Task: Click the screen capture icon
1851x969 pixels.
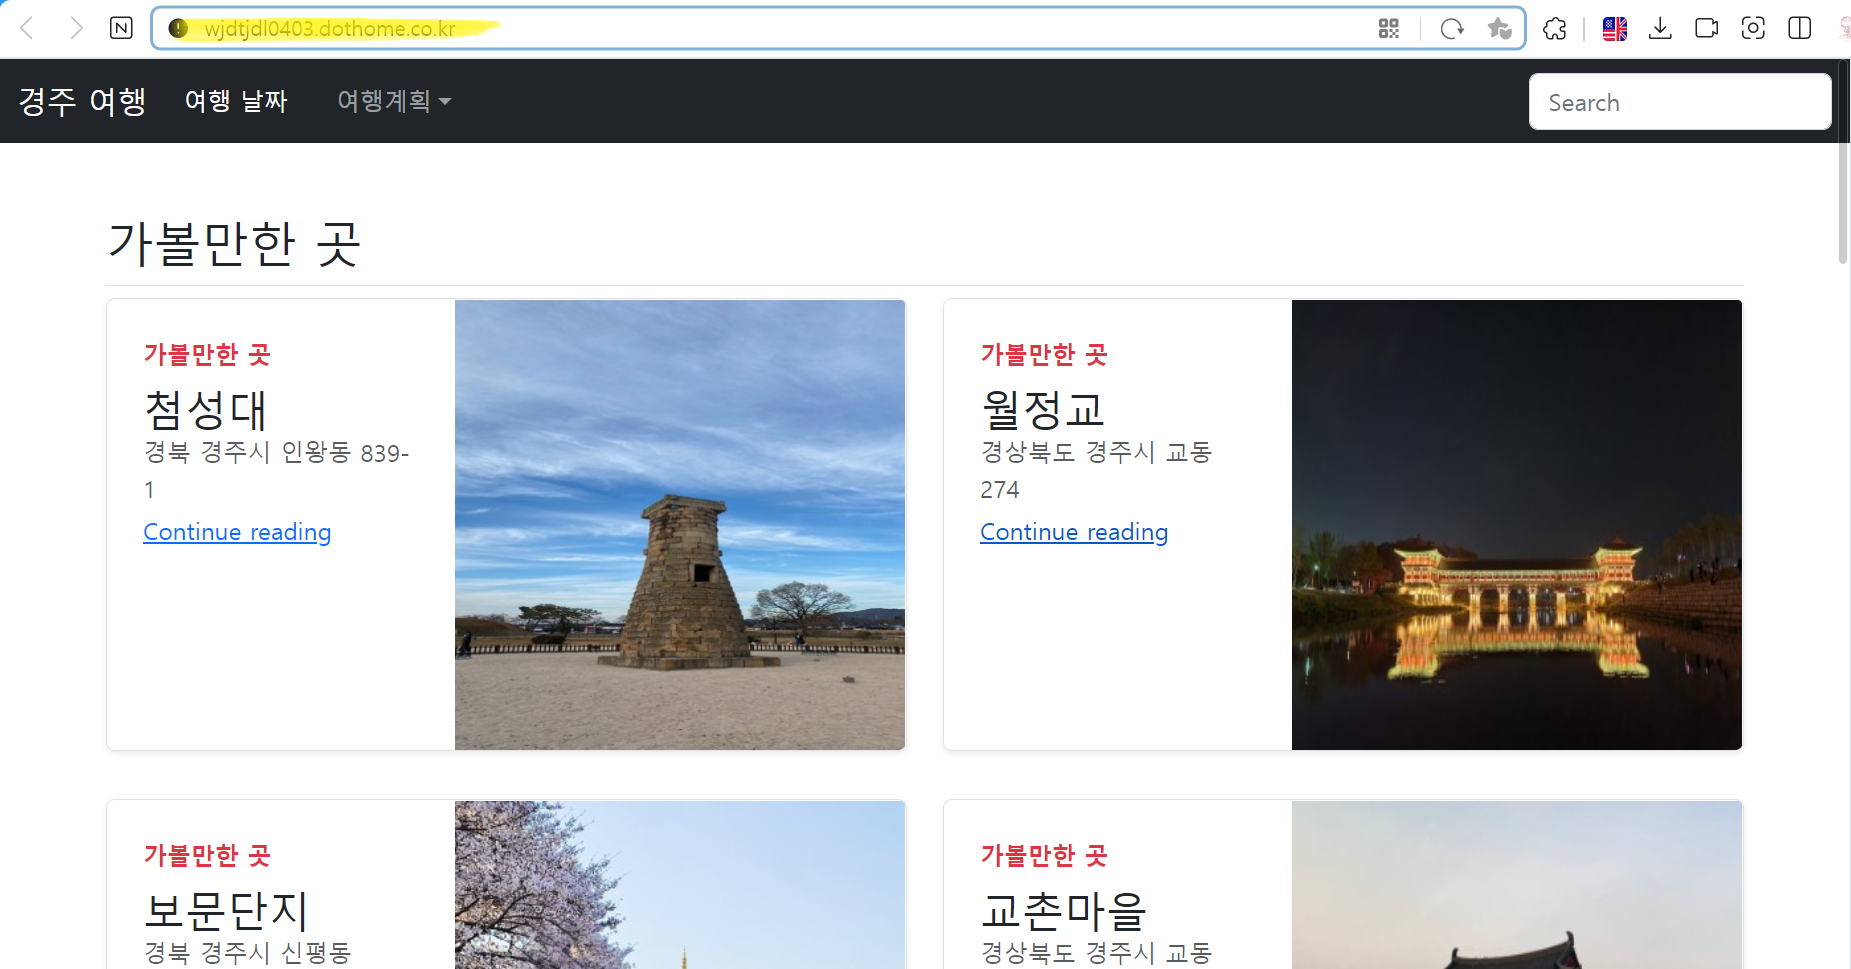Action: 1753,28
